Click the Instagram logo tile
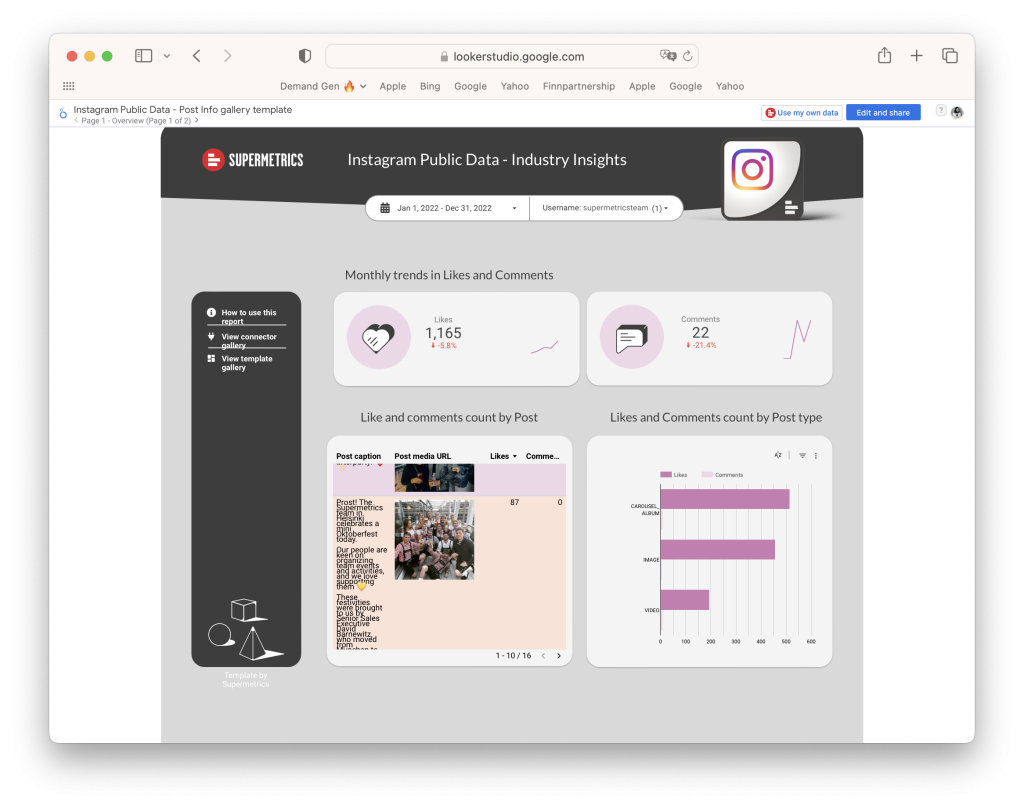 (761, 179)
